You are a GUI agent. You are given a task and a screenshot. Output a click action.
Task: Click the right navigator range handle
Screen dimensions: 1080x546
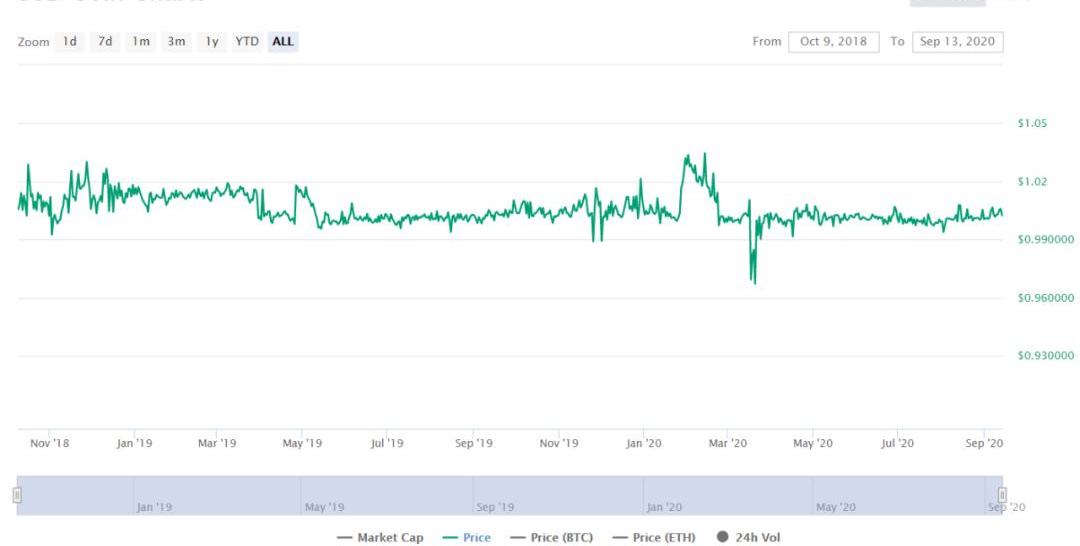[1002, 495]
